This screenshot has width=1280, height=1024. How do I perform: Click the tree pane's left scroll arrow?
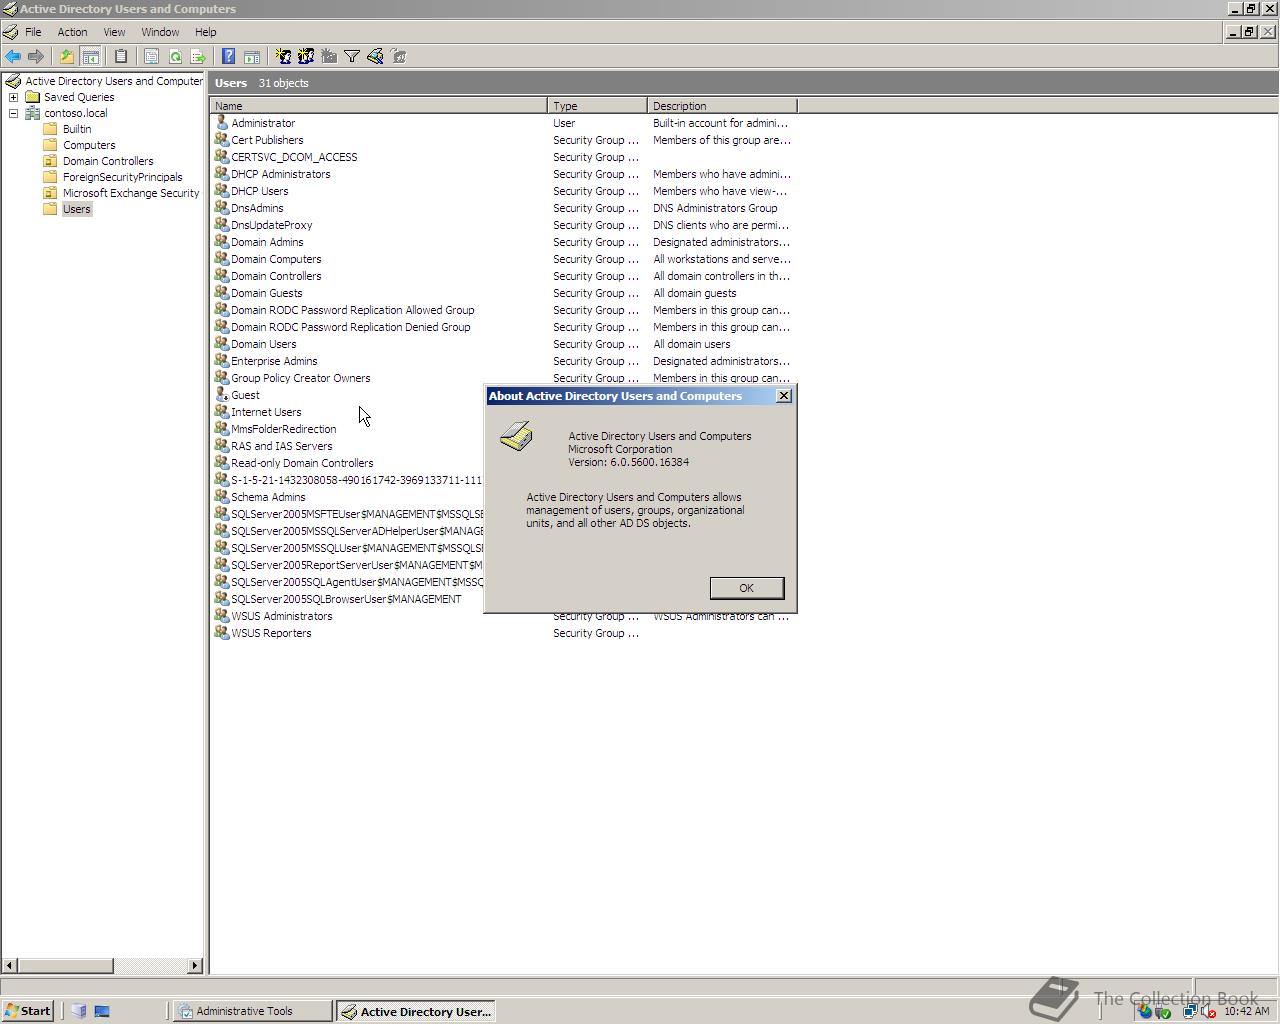tap(10, 966)
